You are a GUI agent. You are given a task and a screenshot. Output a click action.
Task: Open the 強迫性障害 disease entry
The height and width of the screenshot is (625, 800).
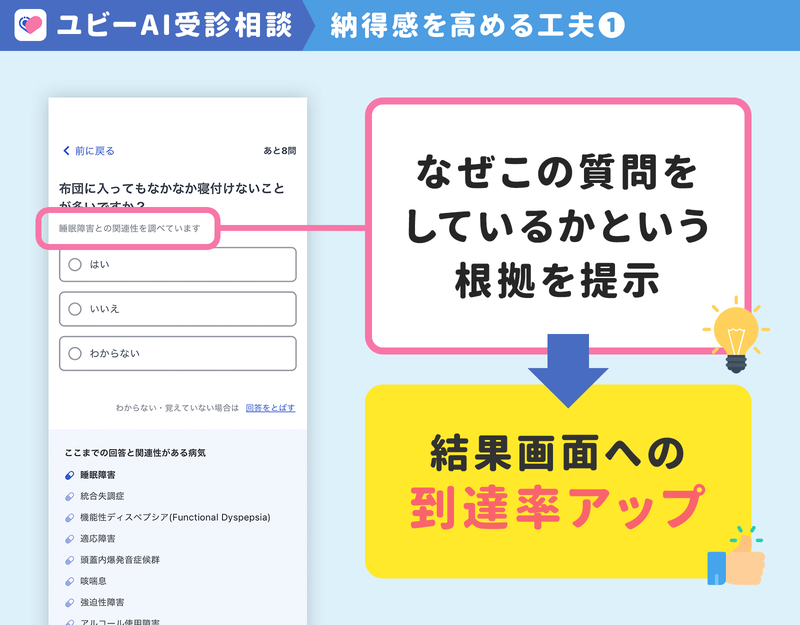pyautogui.click(x=102, y=603)
